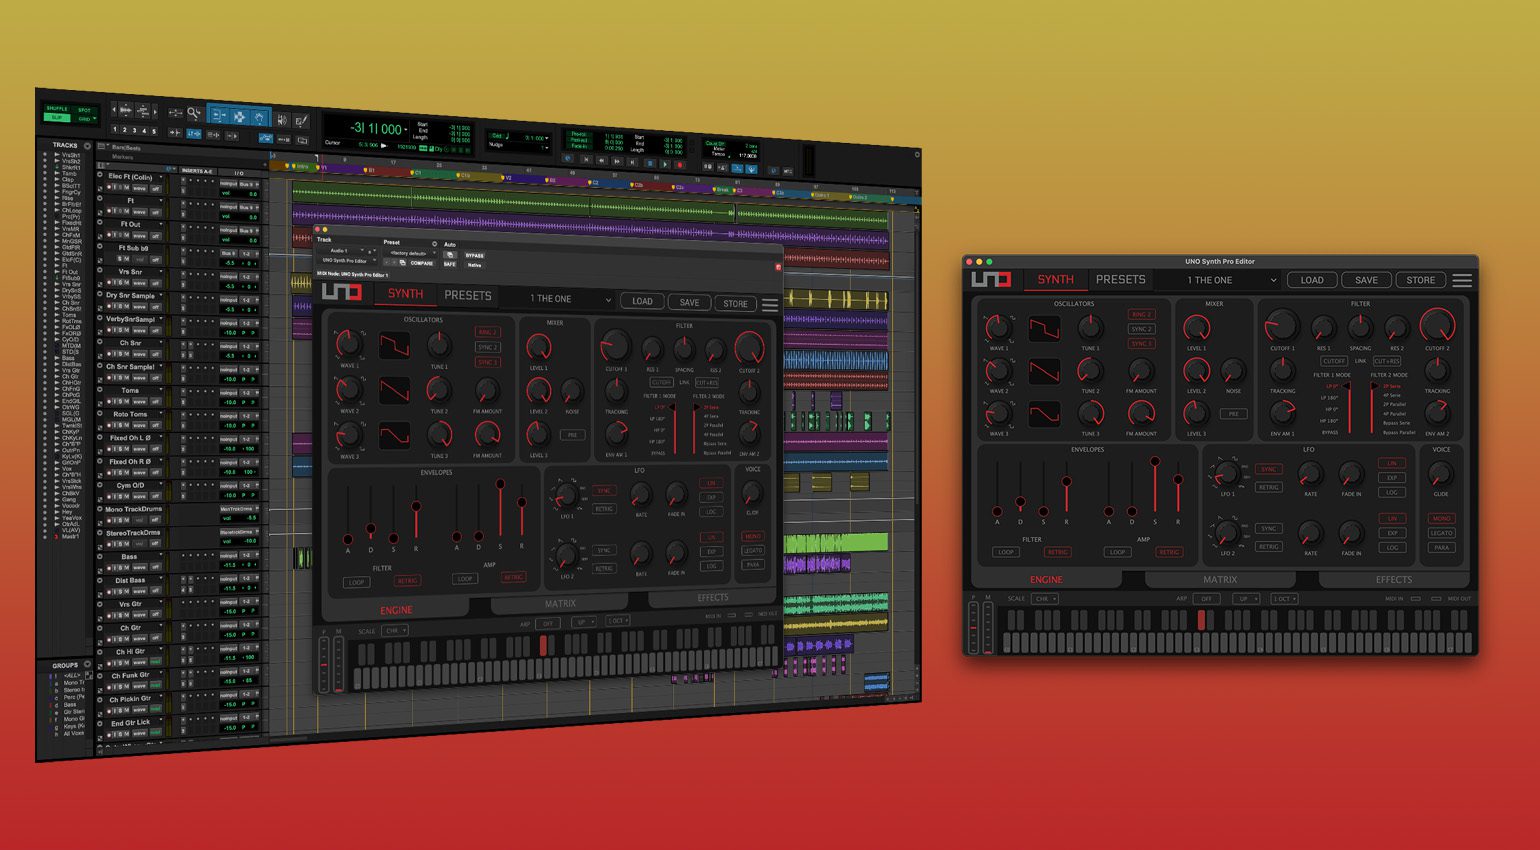
Task: Open SCALE CHR dropdown in standalone editor
Action: pyautogui.click(x=1045, y=599)
